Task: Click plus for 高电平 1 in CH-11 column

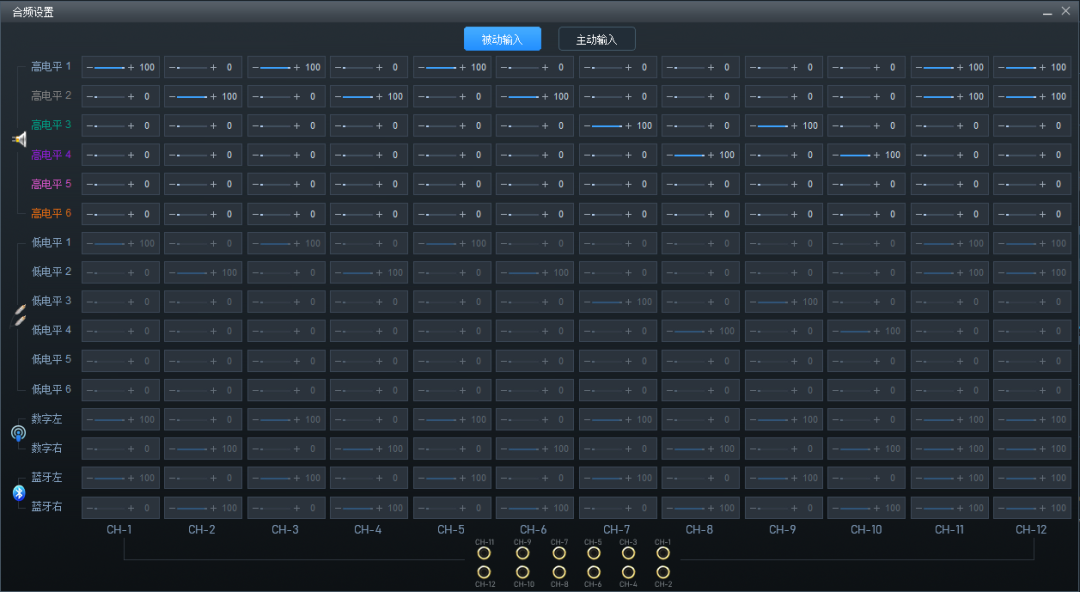Action: pos(960,68)
